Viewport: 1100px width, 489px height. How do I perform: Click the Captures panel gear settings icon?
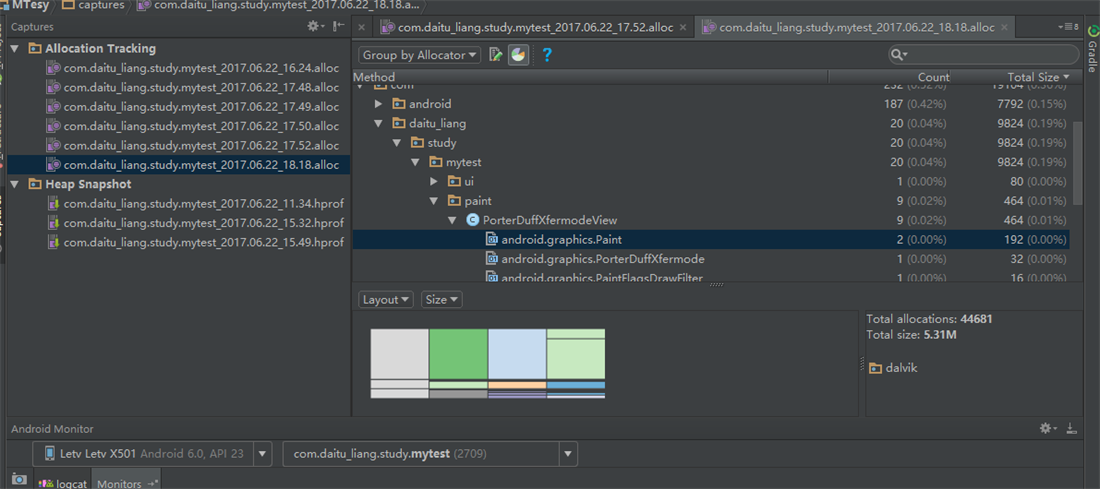(314, 27)
